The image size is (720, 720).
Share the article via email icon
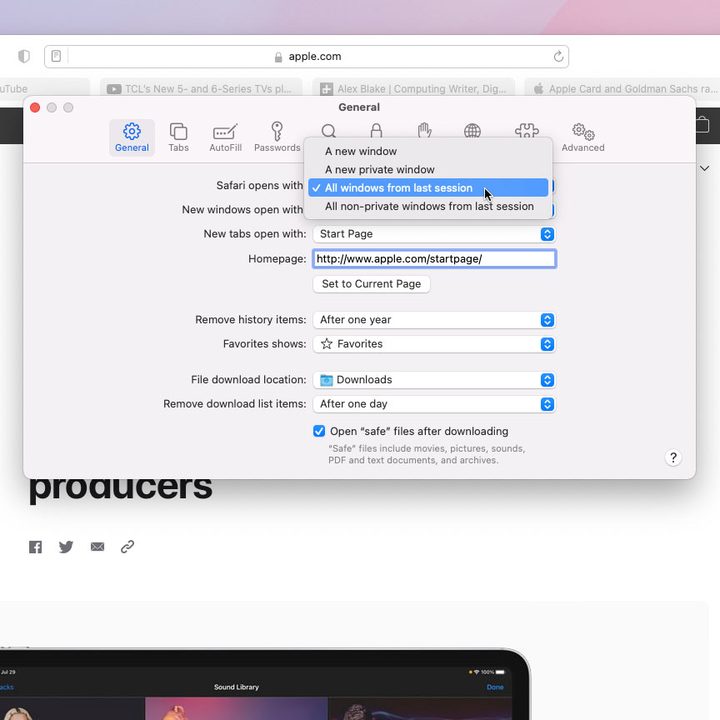pos(97,547)
